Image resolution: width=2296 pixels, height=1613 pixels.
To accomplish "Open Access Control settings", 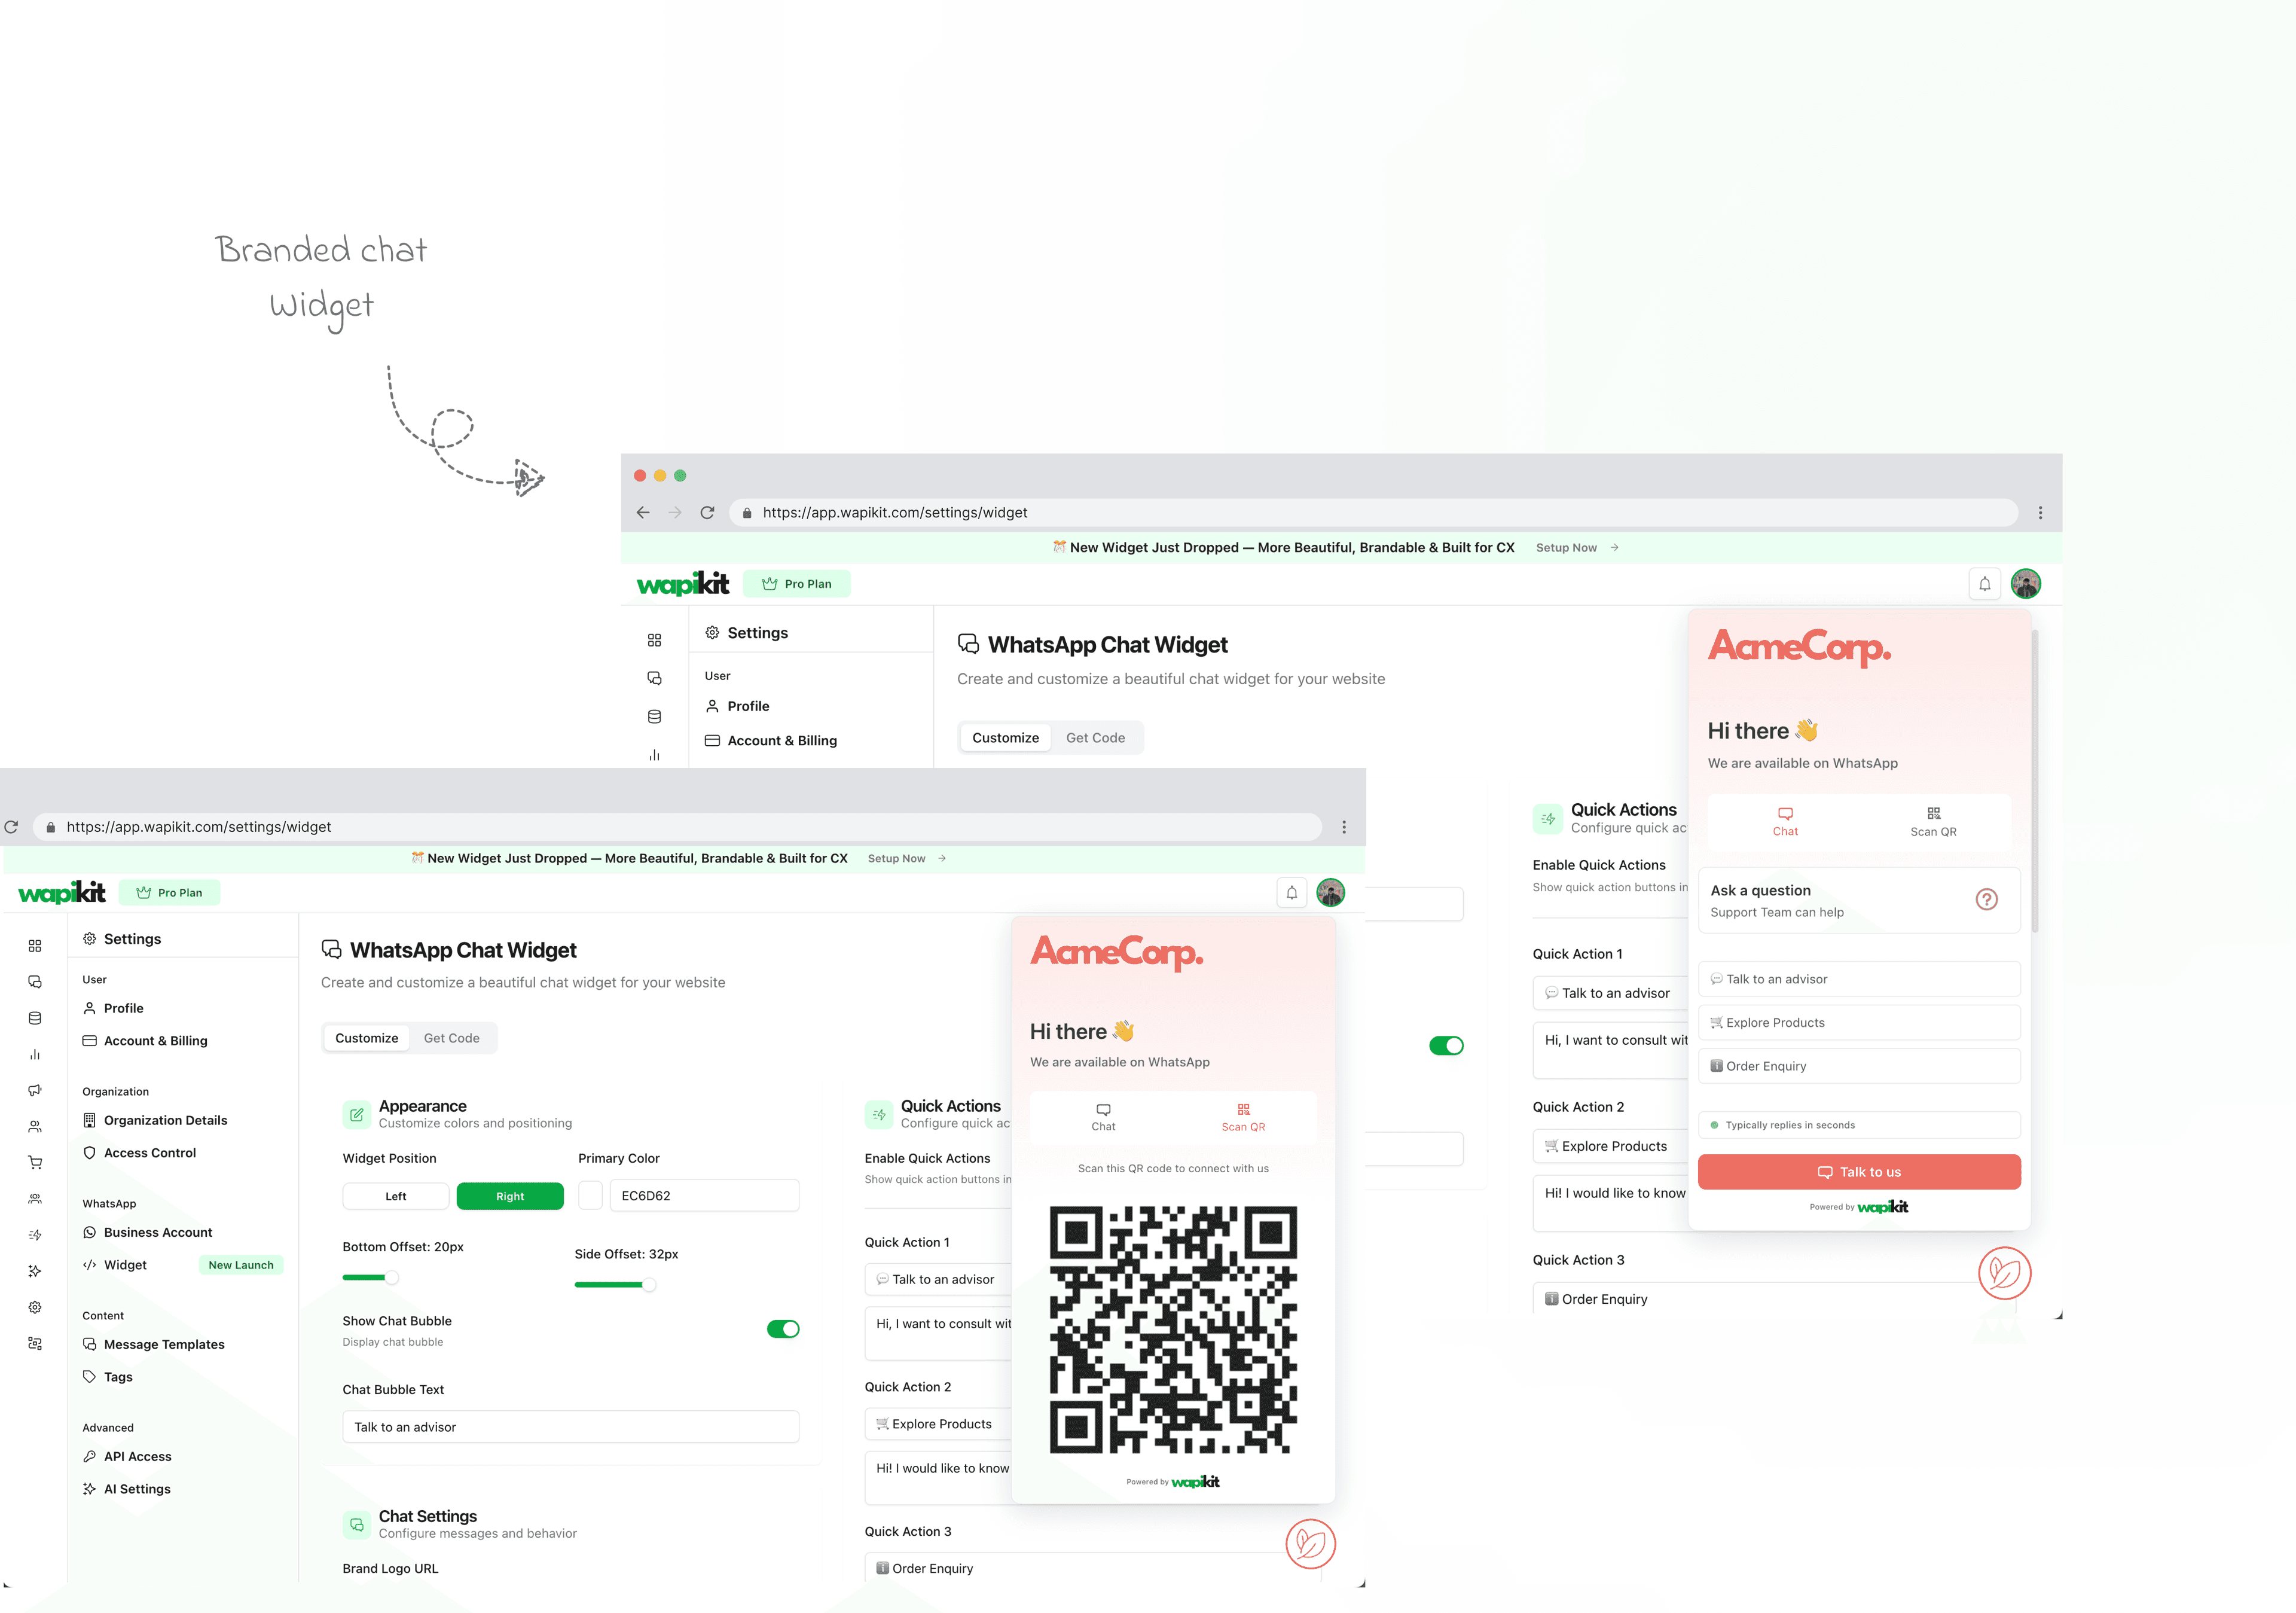I will pos(140,1152).
